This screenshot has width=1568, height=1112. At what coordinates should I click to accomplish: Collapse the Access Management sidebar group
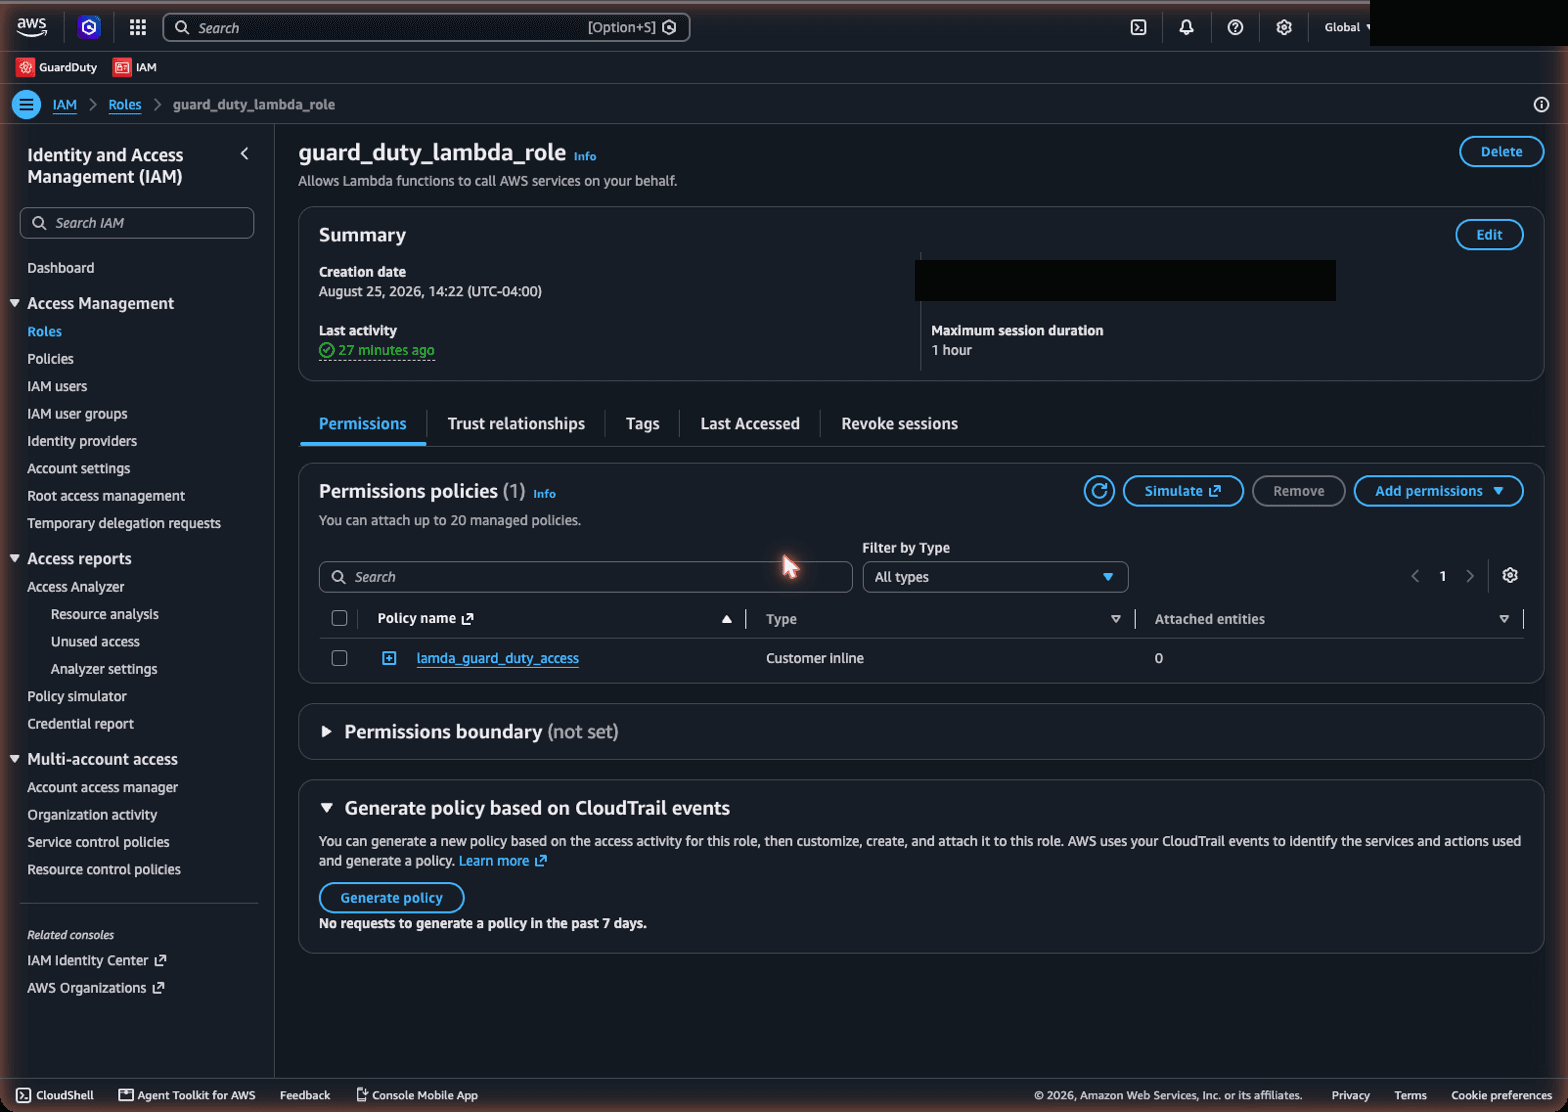(x=15, y=303)
